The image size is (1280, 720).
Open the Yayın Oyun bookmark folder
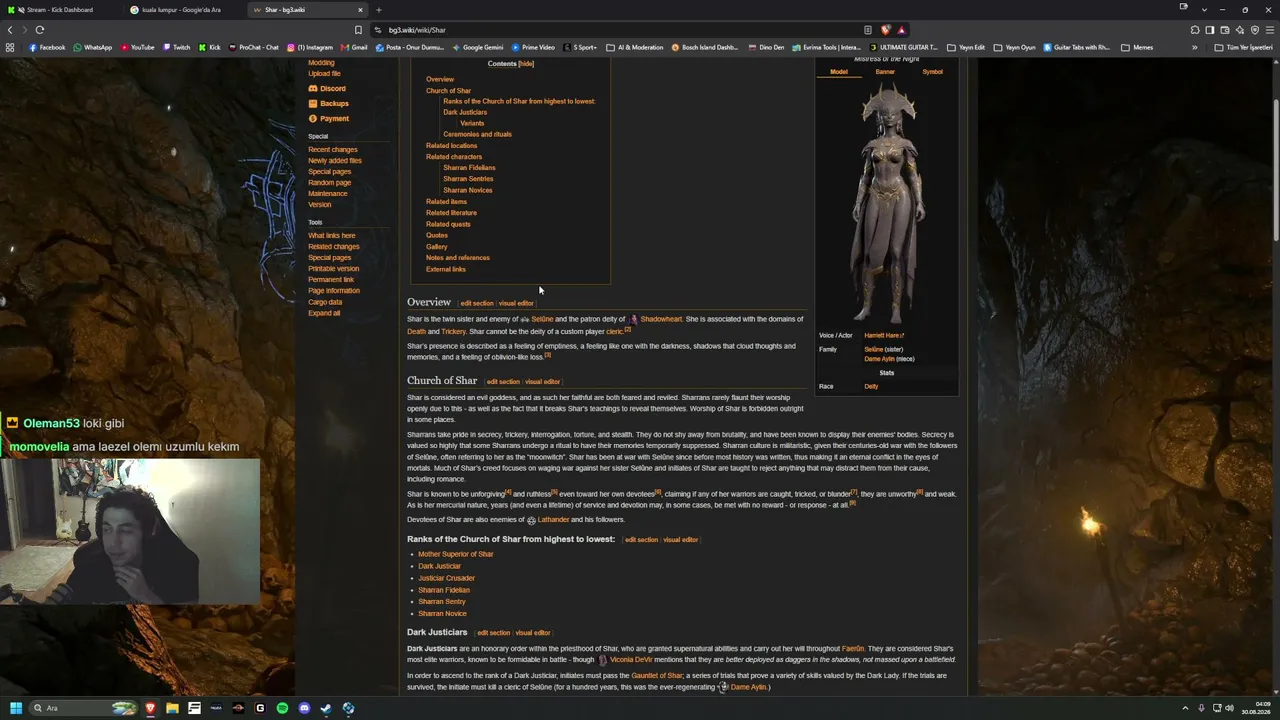coord(1015,47)
